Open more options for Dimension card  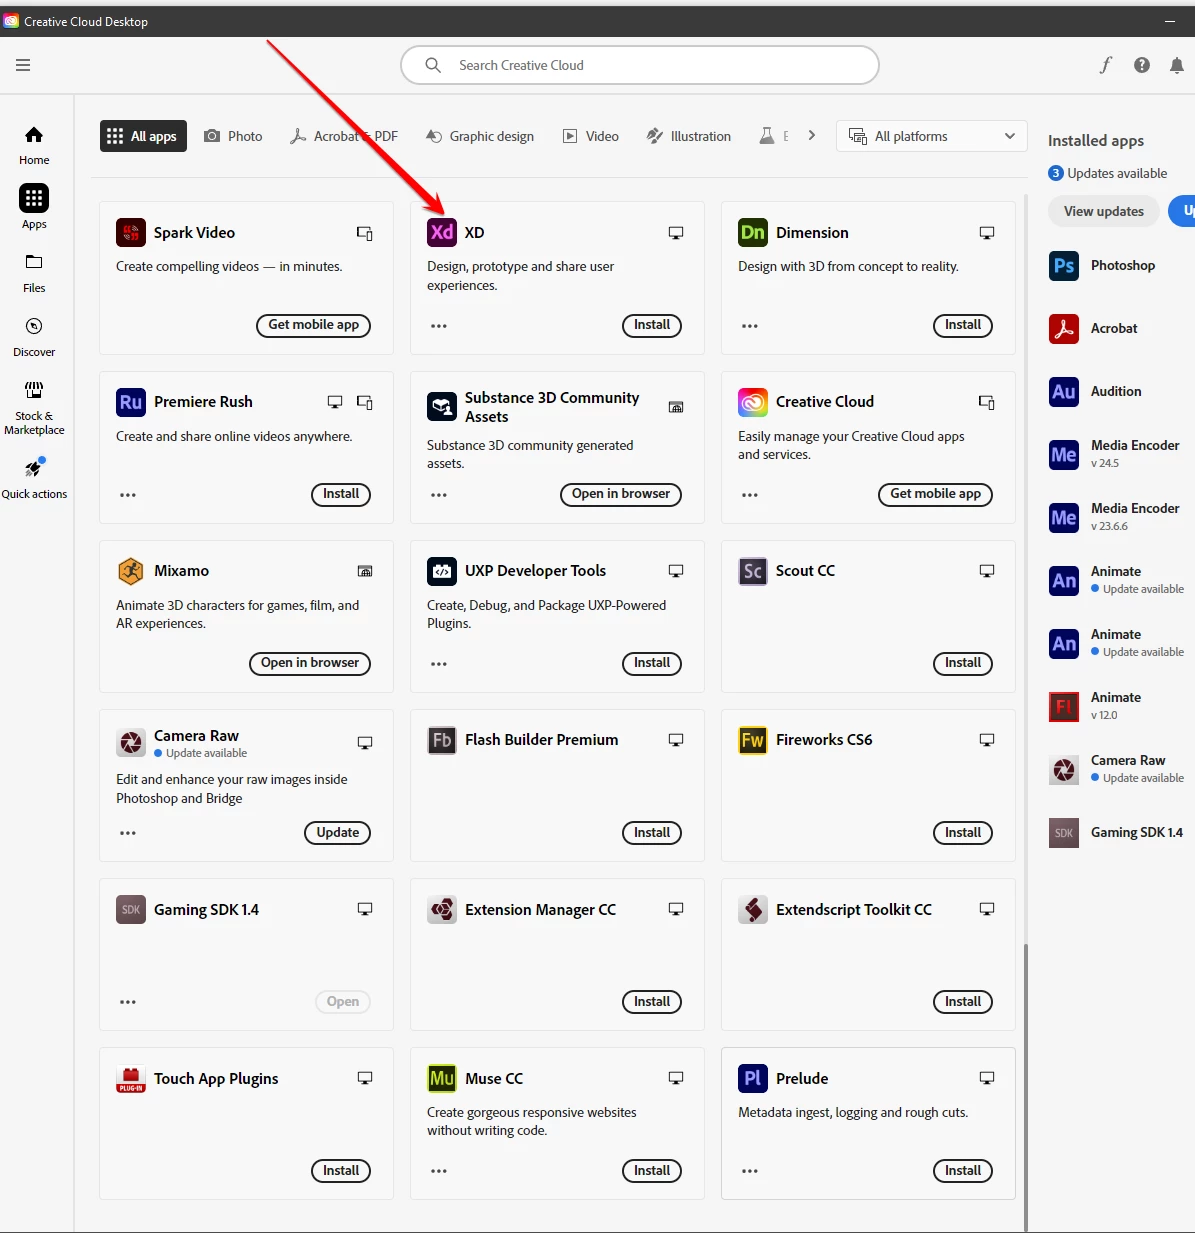click(750, 326)
